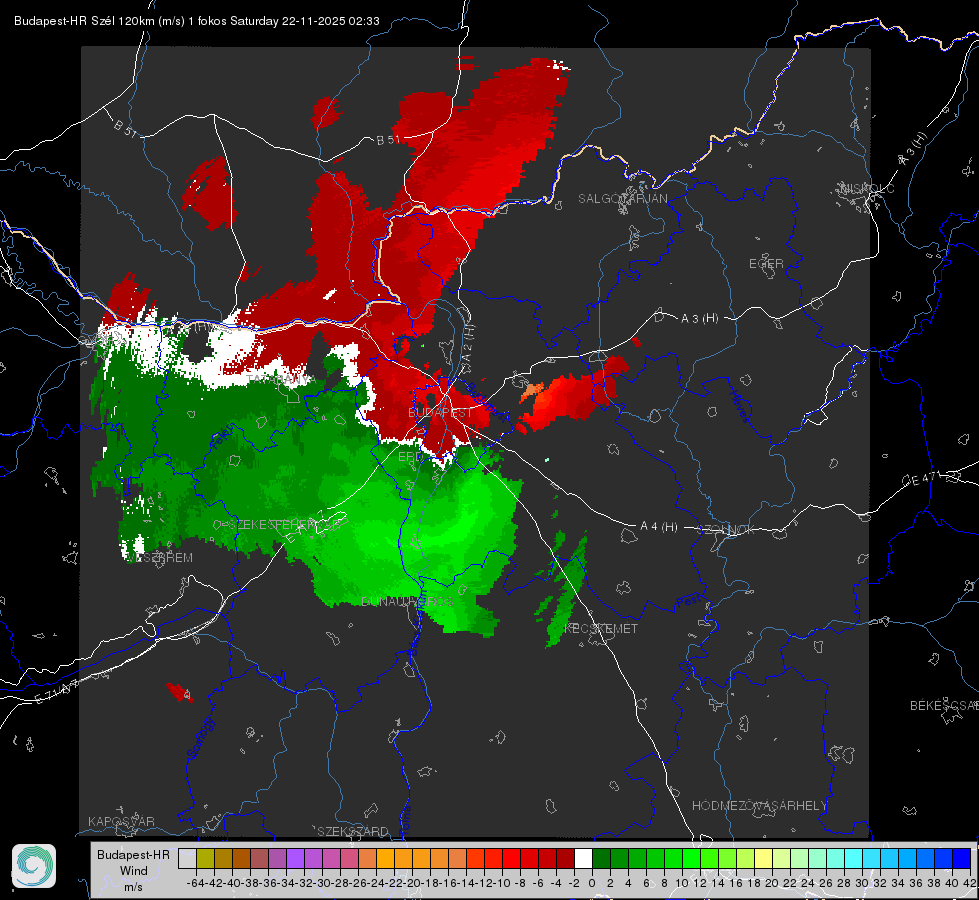Click the MISKOLC city label
Screen dimensions: 979x900
[x=867, y=188]
